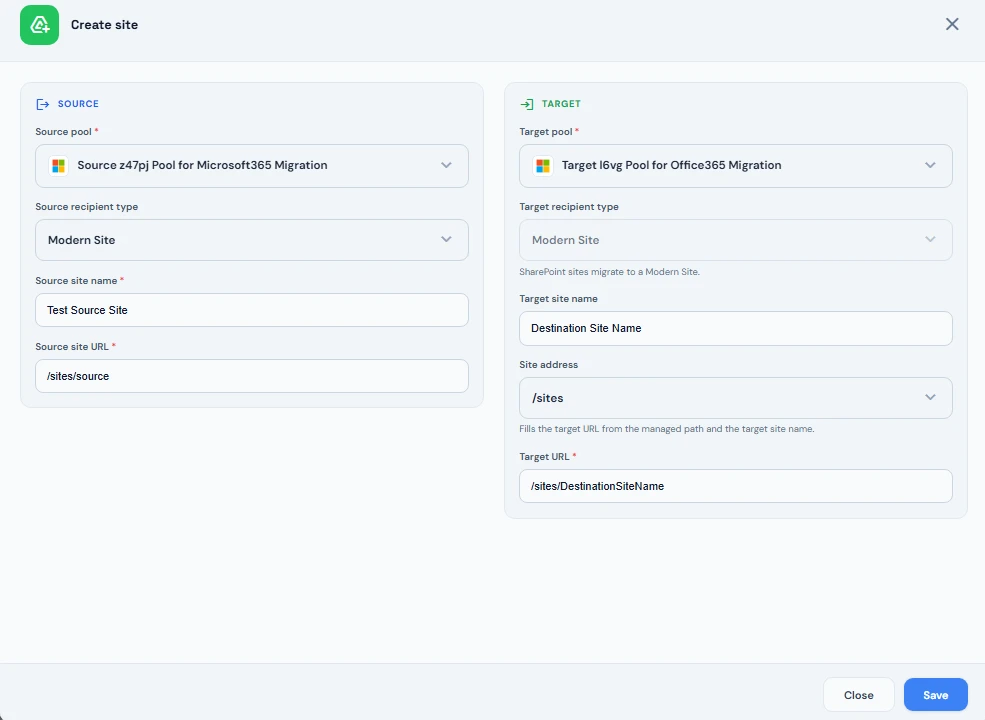Click the Target pool chevron arrow
The image size is (985, 720).
pos(930,165)
